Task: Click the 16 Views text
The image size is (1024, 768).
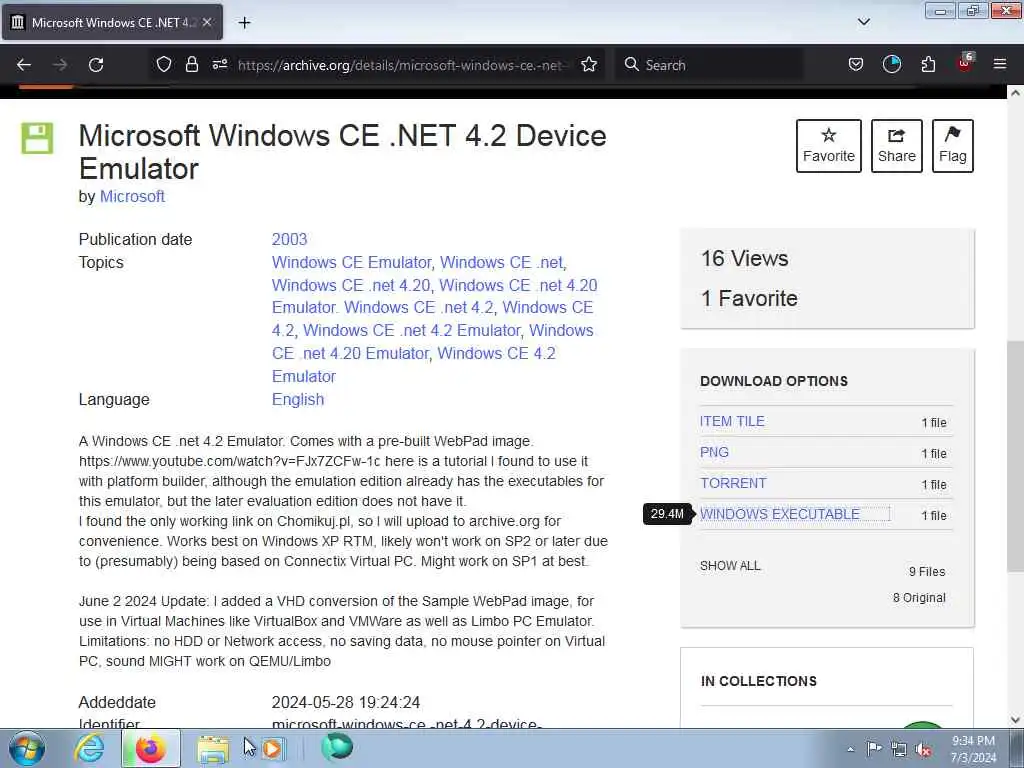Action: point(744,259)
